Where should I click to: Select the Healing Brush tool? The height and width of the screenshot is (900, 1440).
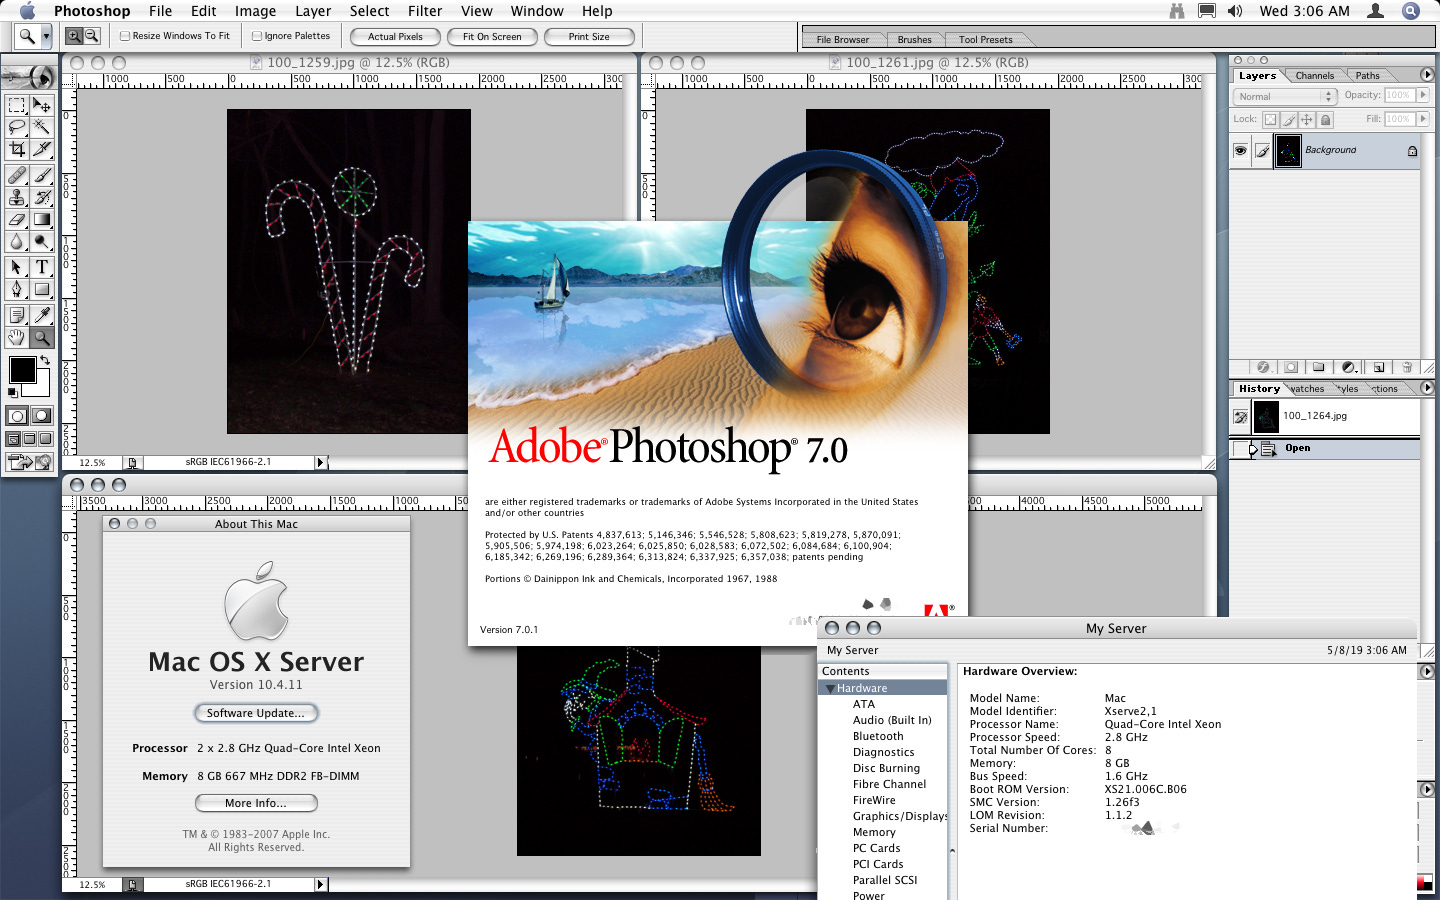(17, 175)
